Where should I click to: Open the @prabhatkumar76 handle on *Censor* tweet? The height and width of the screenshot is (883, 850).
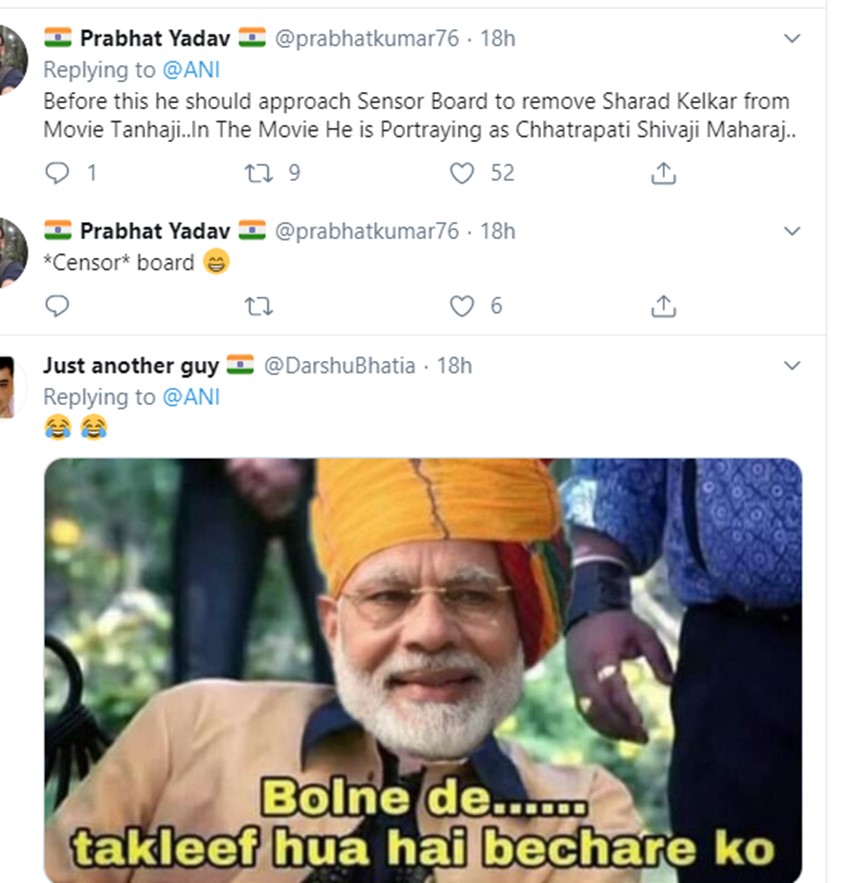click(x=366, y=231)
